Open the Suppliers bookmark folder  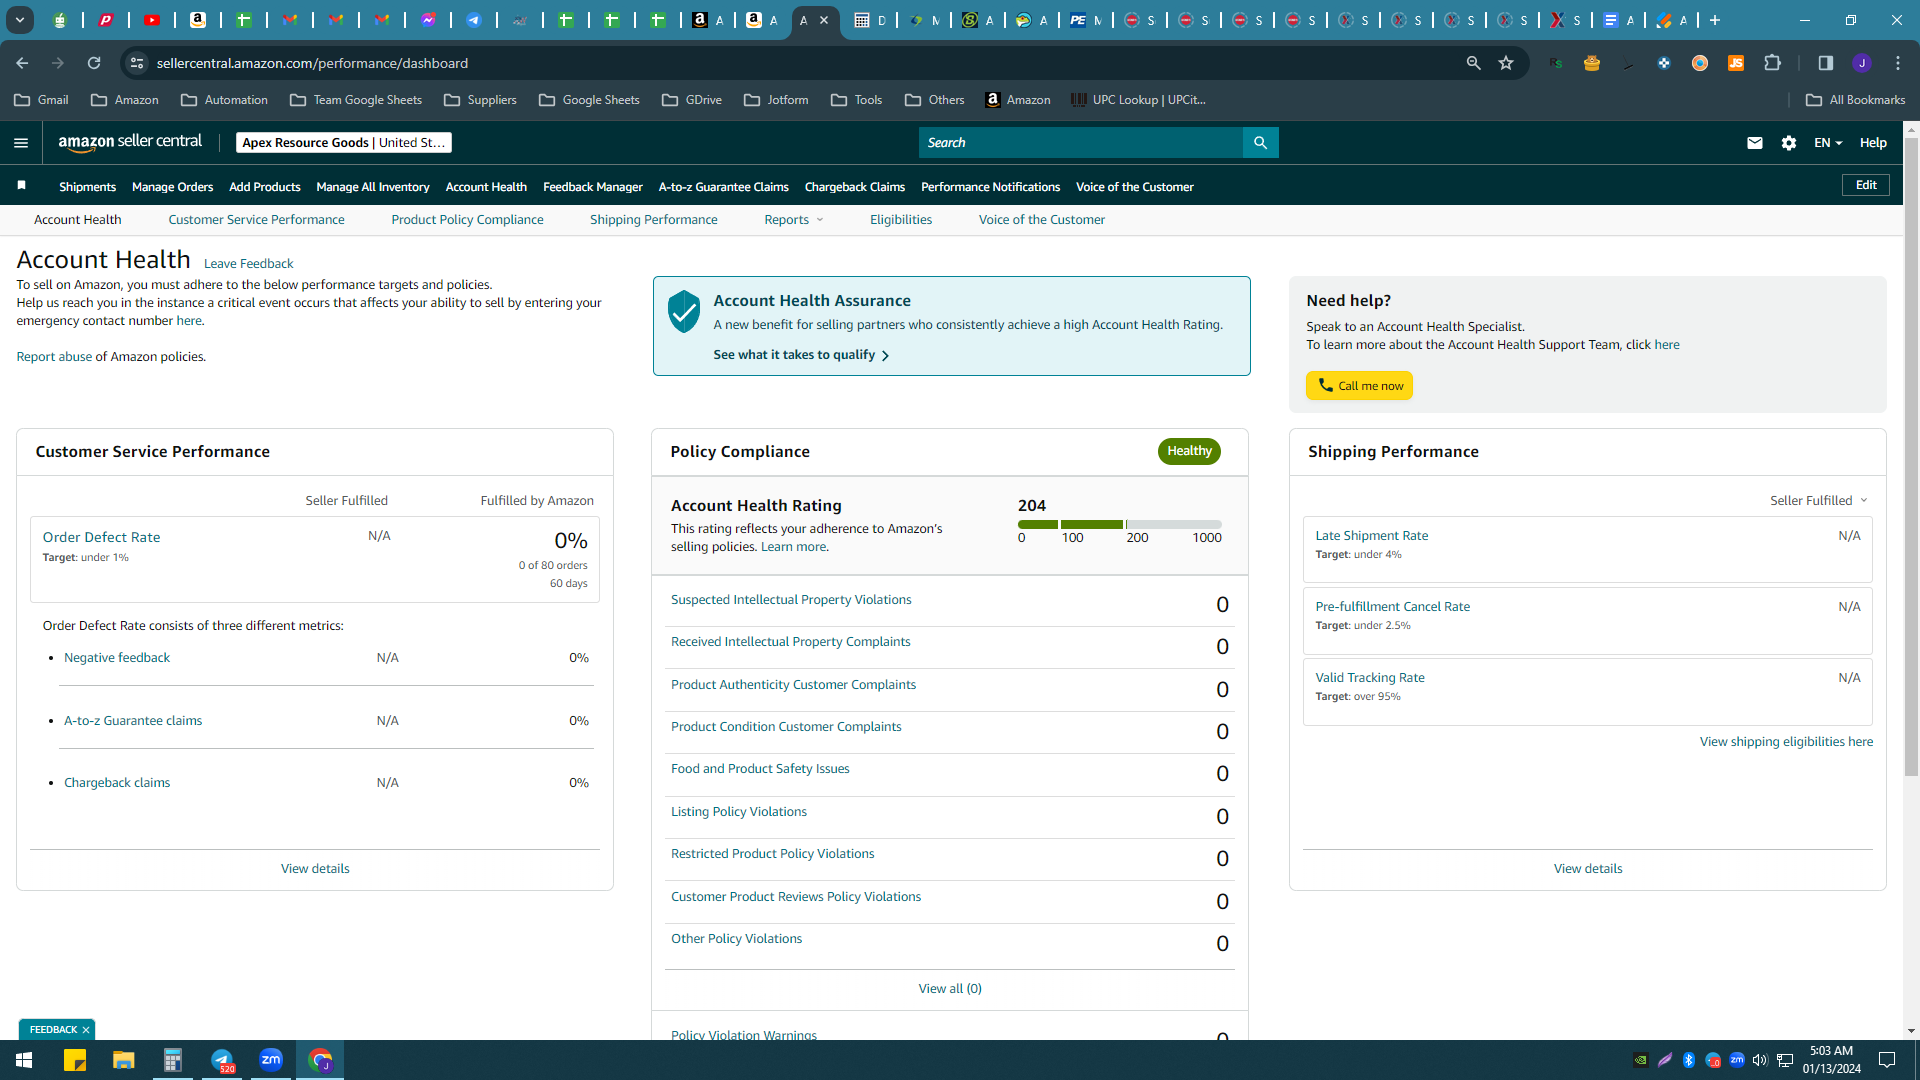point(480,100)
